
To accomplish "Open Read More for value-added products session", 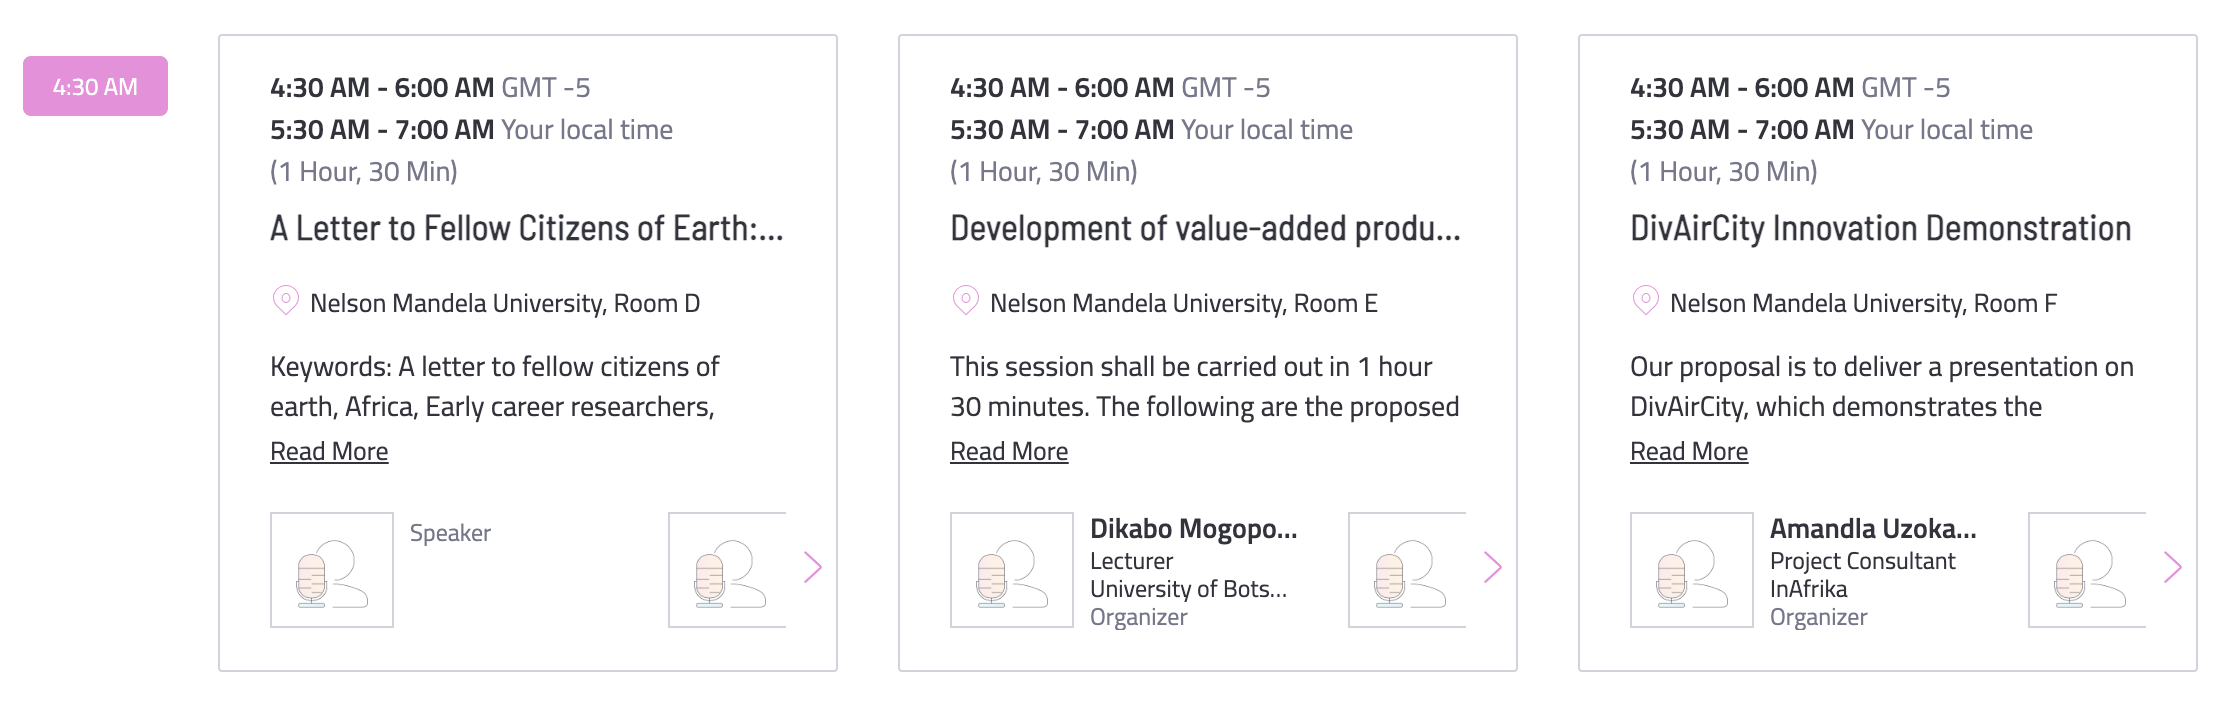I will pos(1009,451).
